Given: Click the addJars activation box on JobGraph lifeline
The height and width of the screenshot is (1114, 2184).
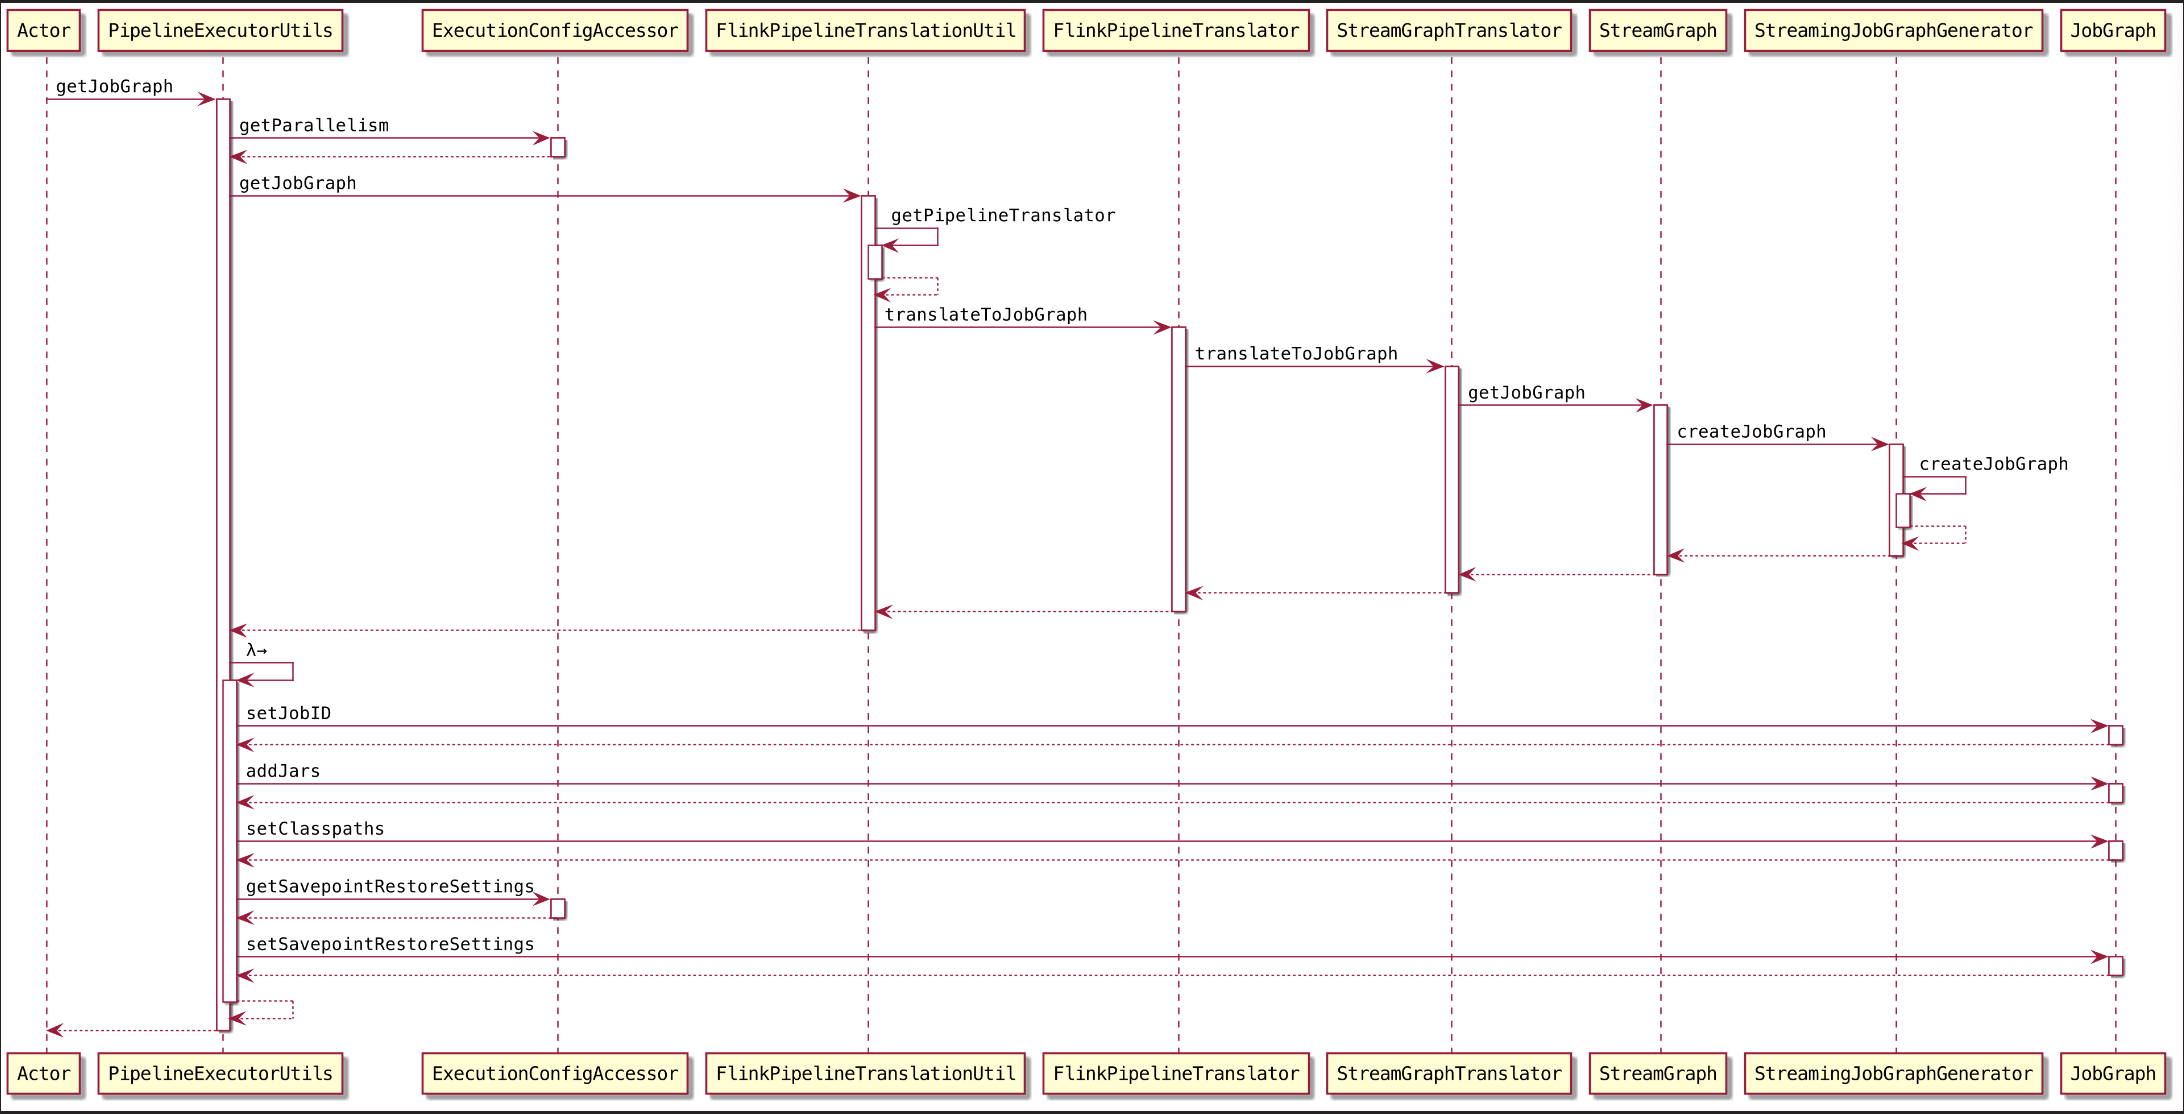Looking at the screenshot, I should pos(2116,794).
